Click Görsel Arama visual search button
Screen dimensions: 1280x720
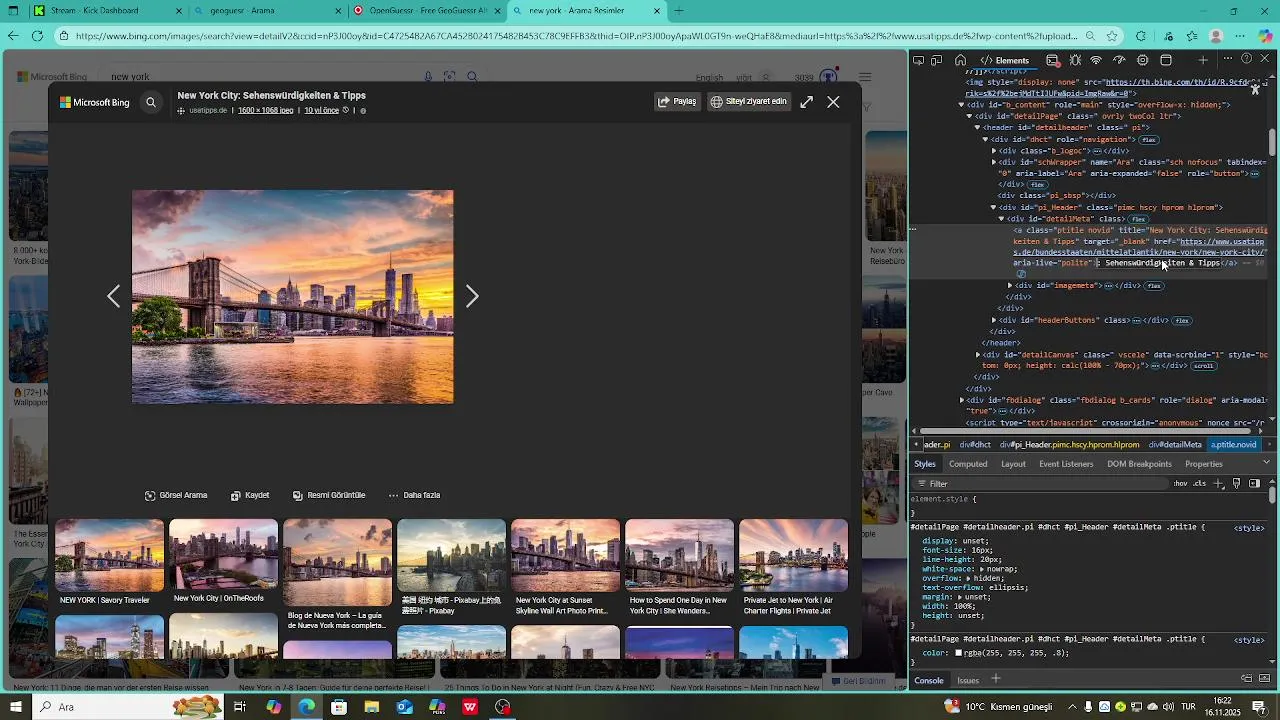click(x=176, y=495)
